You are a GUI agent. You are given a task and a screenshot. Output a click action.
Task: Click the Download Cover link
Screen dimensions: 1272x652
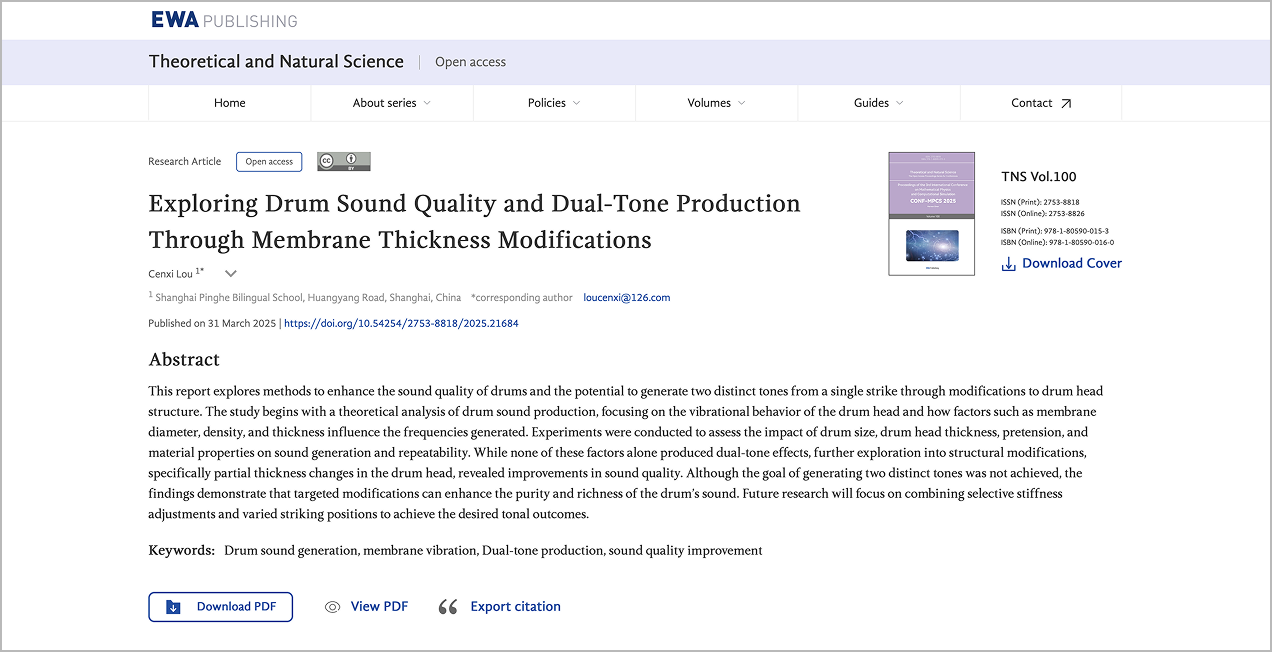(1072, 264)
